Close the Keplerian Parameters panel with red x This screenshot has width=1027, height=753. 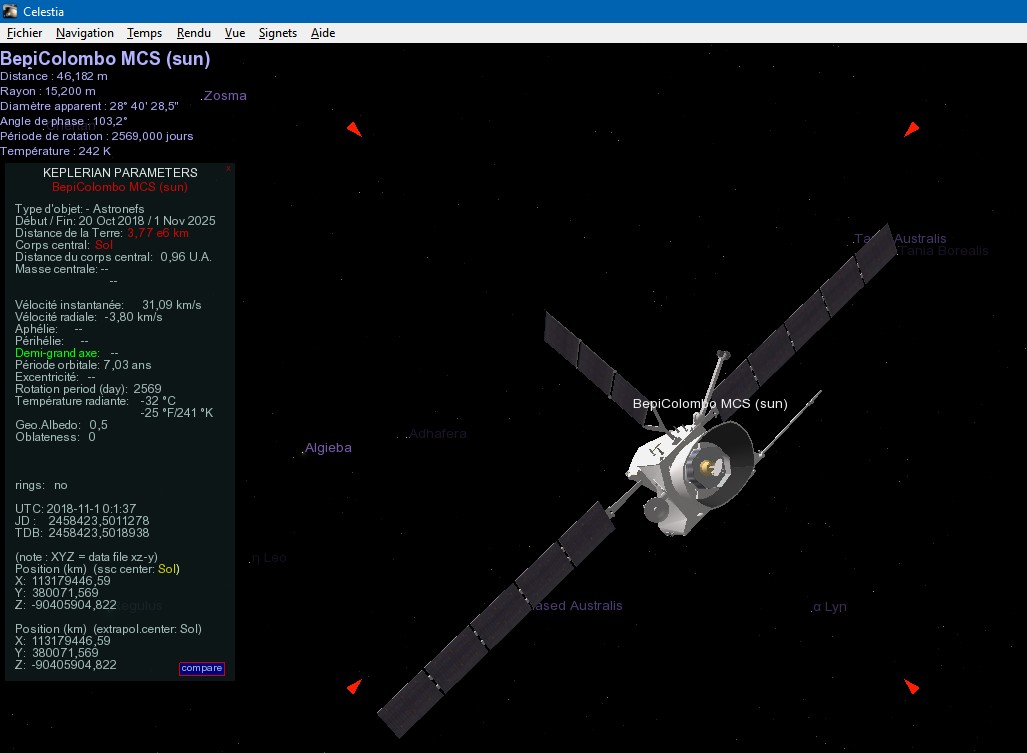coord(229,169)
